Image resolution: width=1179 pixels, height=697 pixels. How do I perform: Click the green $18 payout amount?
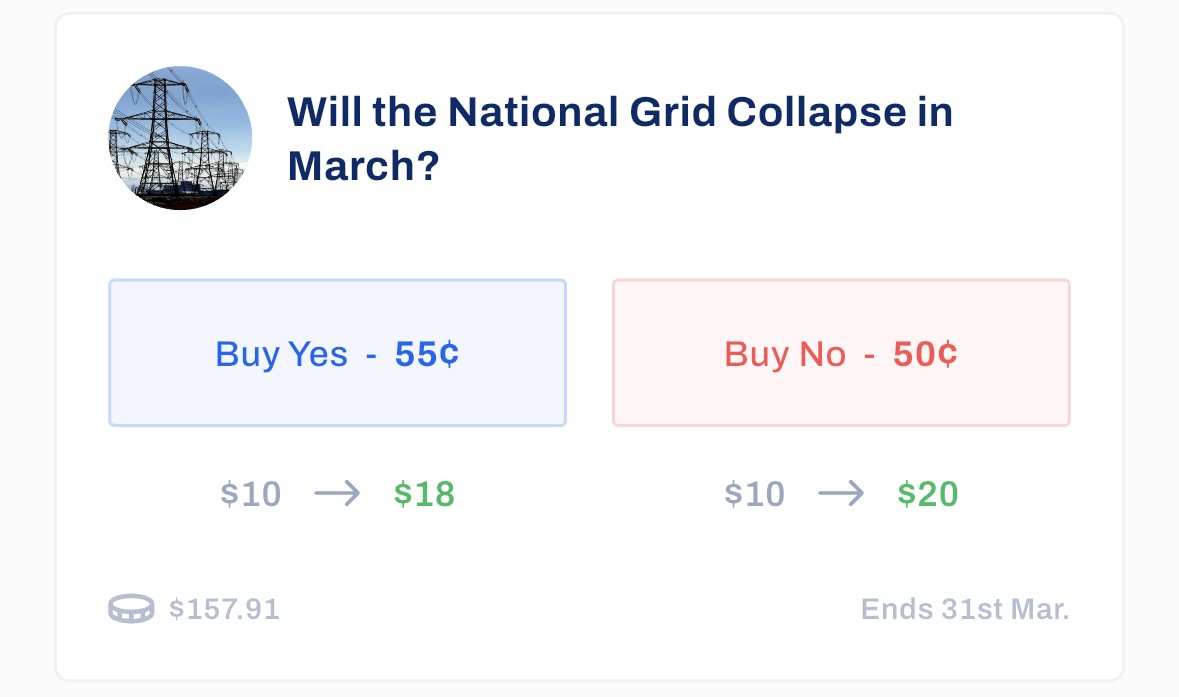[x=424, y=494]
